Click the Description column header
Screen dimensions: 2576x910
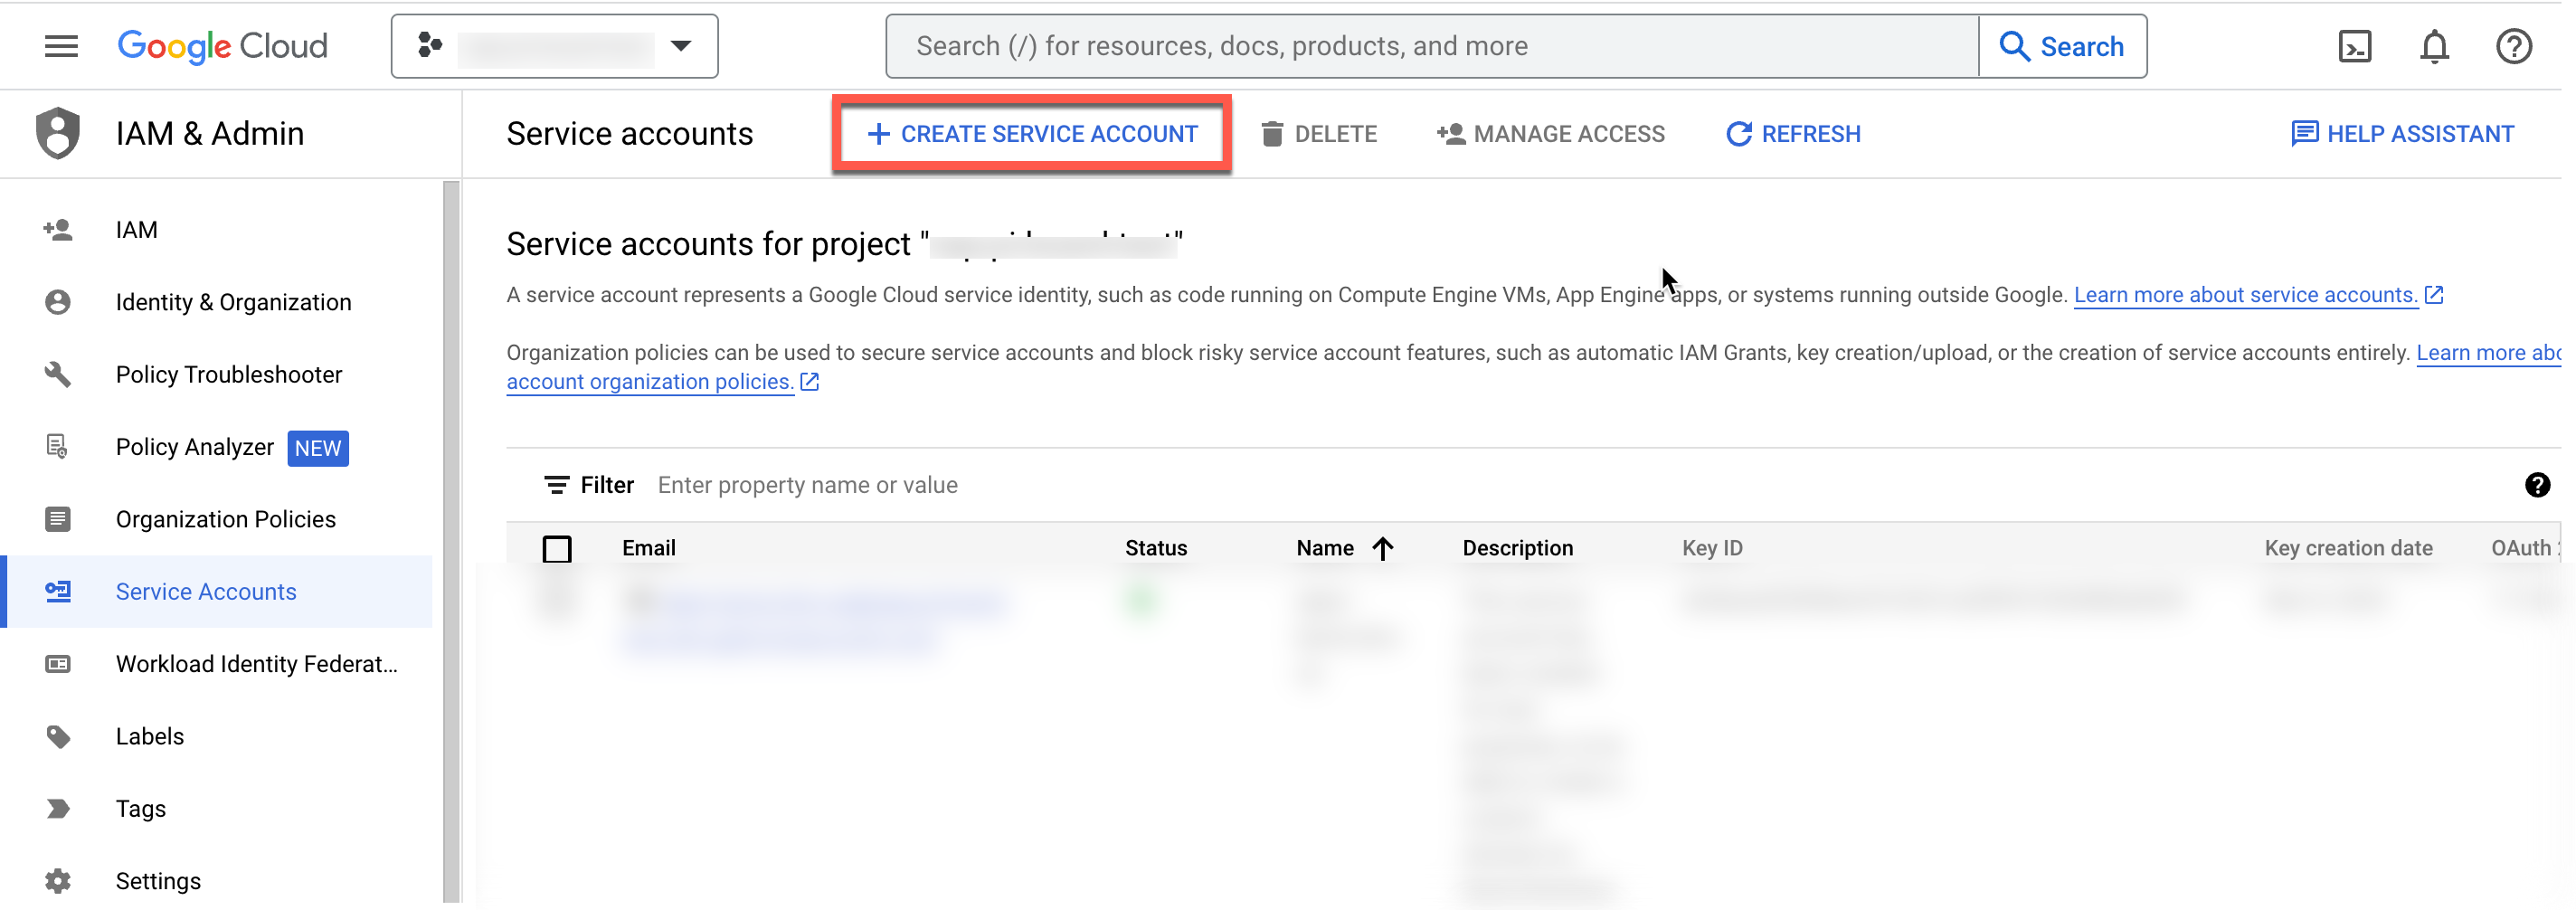[x=1518, y=548]
